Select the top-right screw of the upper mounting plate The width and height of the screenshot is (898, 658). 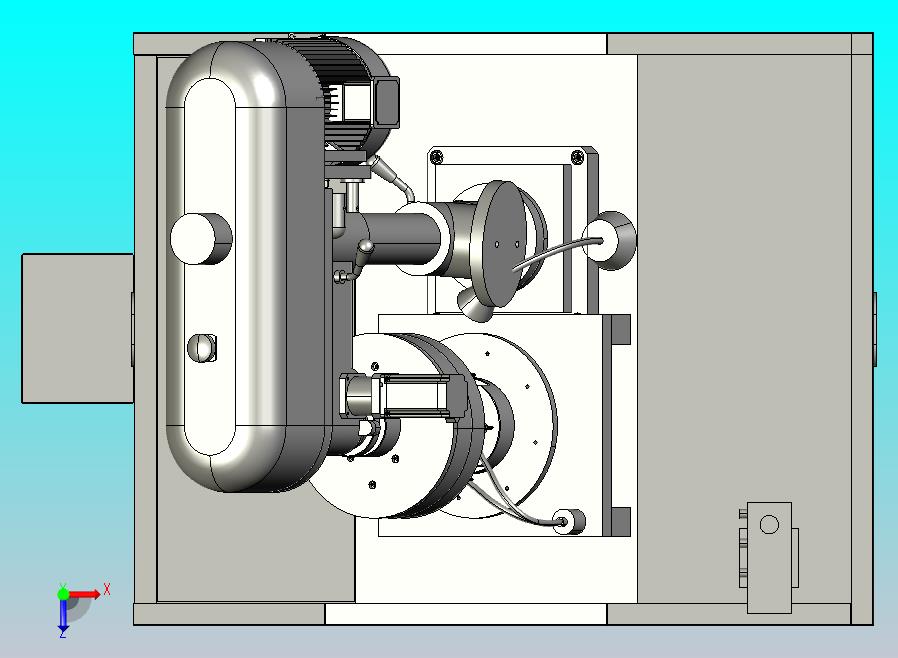(x=577, y=156)
